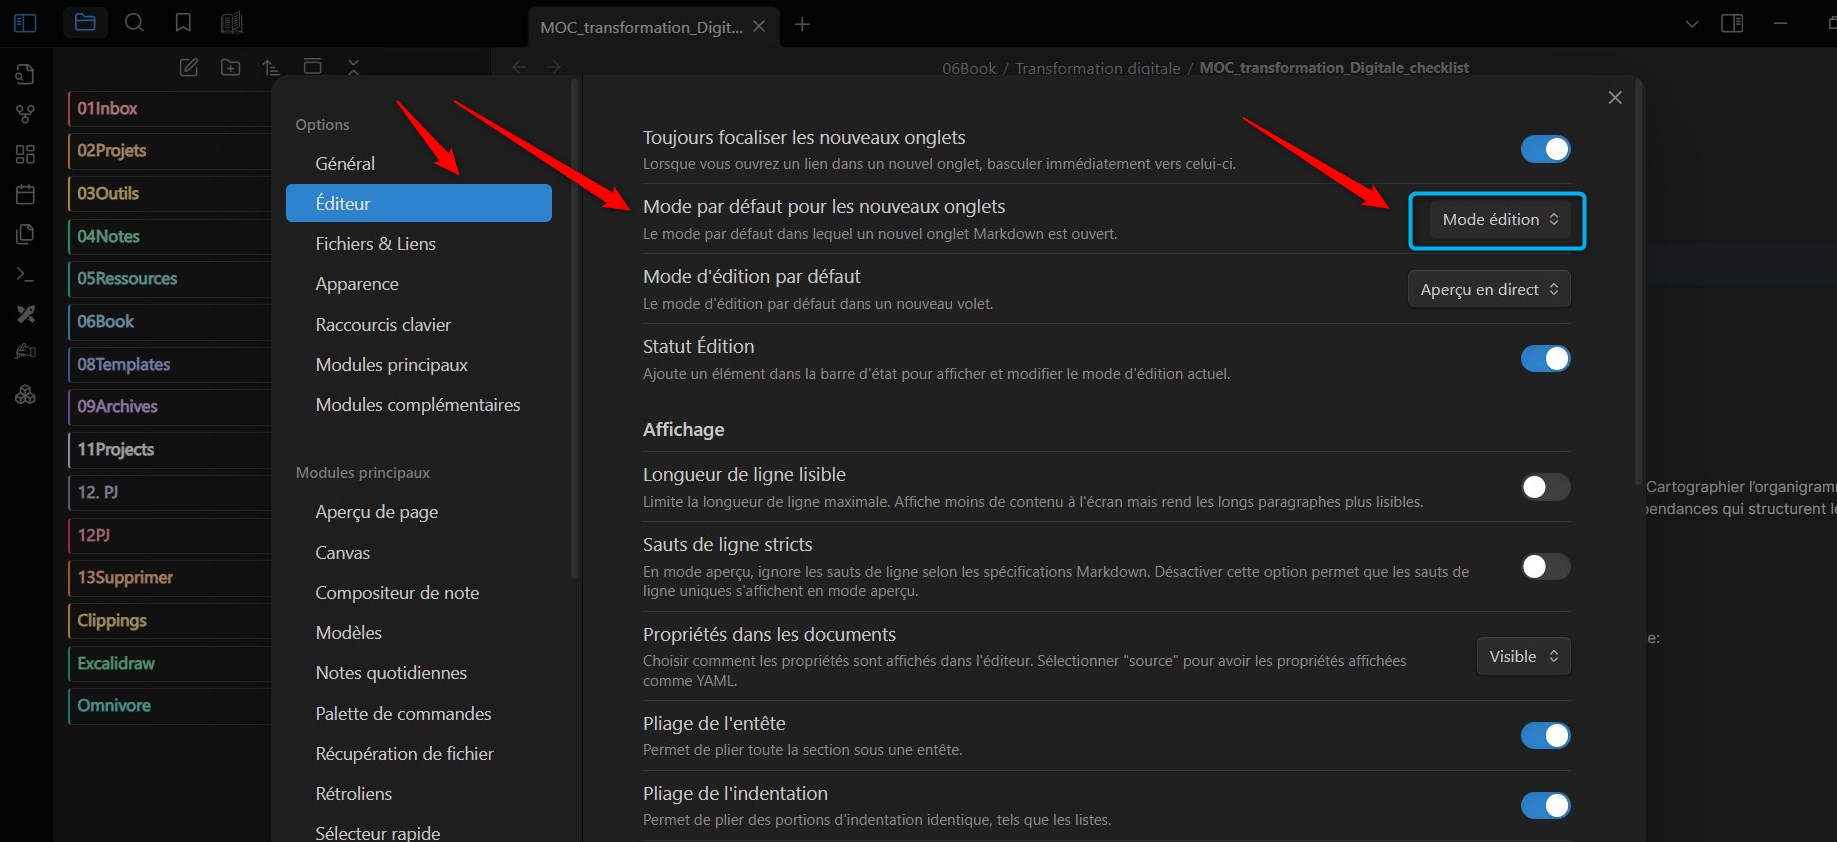Open Modules complémentaires settings
1837x842 pixels.
[419, 405]
